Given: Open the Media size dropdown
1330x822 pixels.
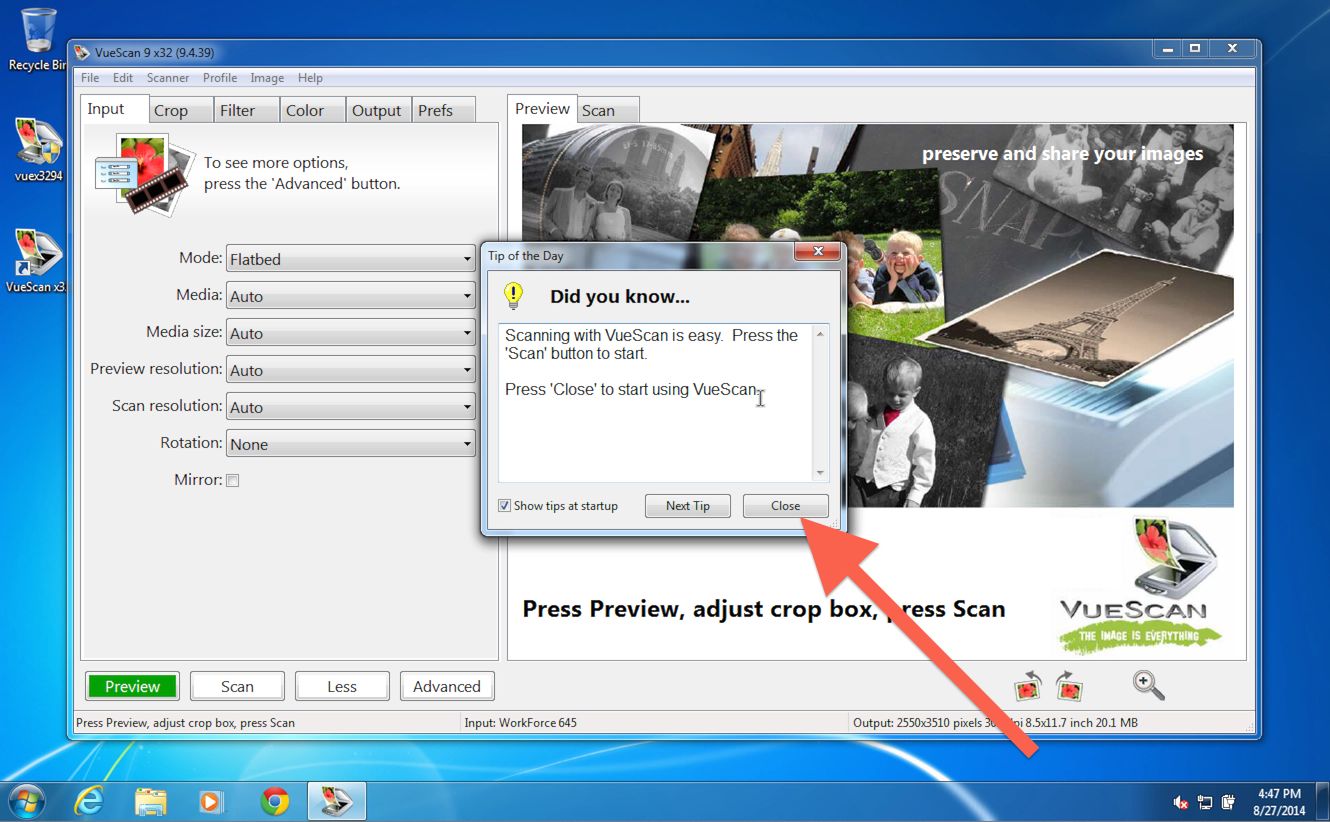Looking at the screenshot, I should point(350,333).
